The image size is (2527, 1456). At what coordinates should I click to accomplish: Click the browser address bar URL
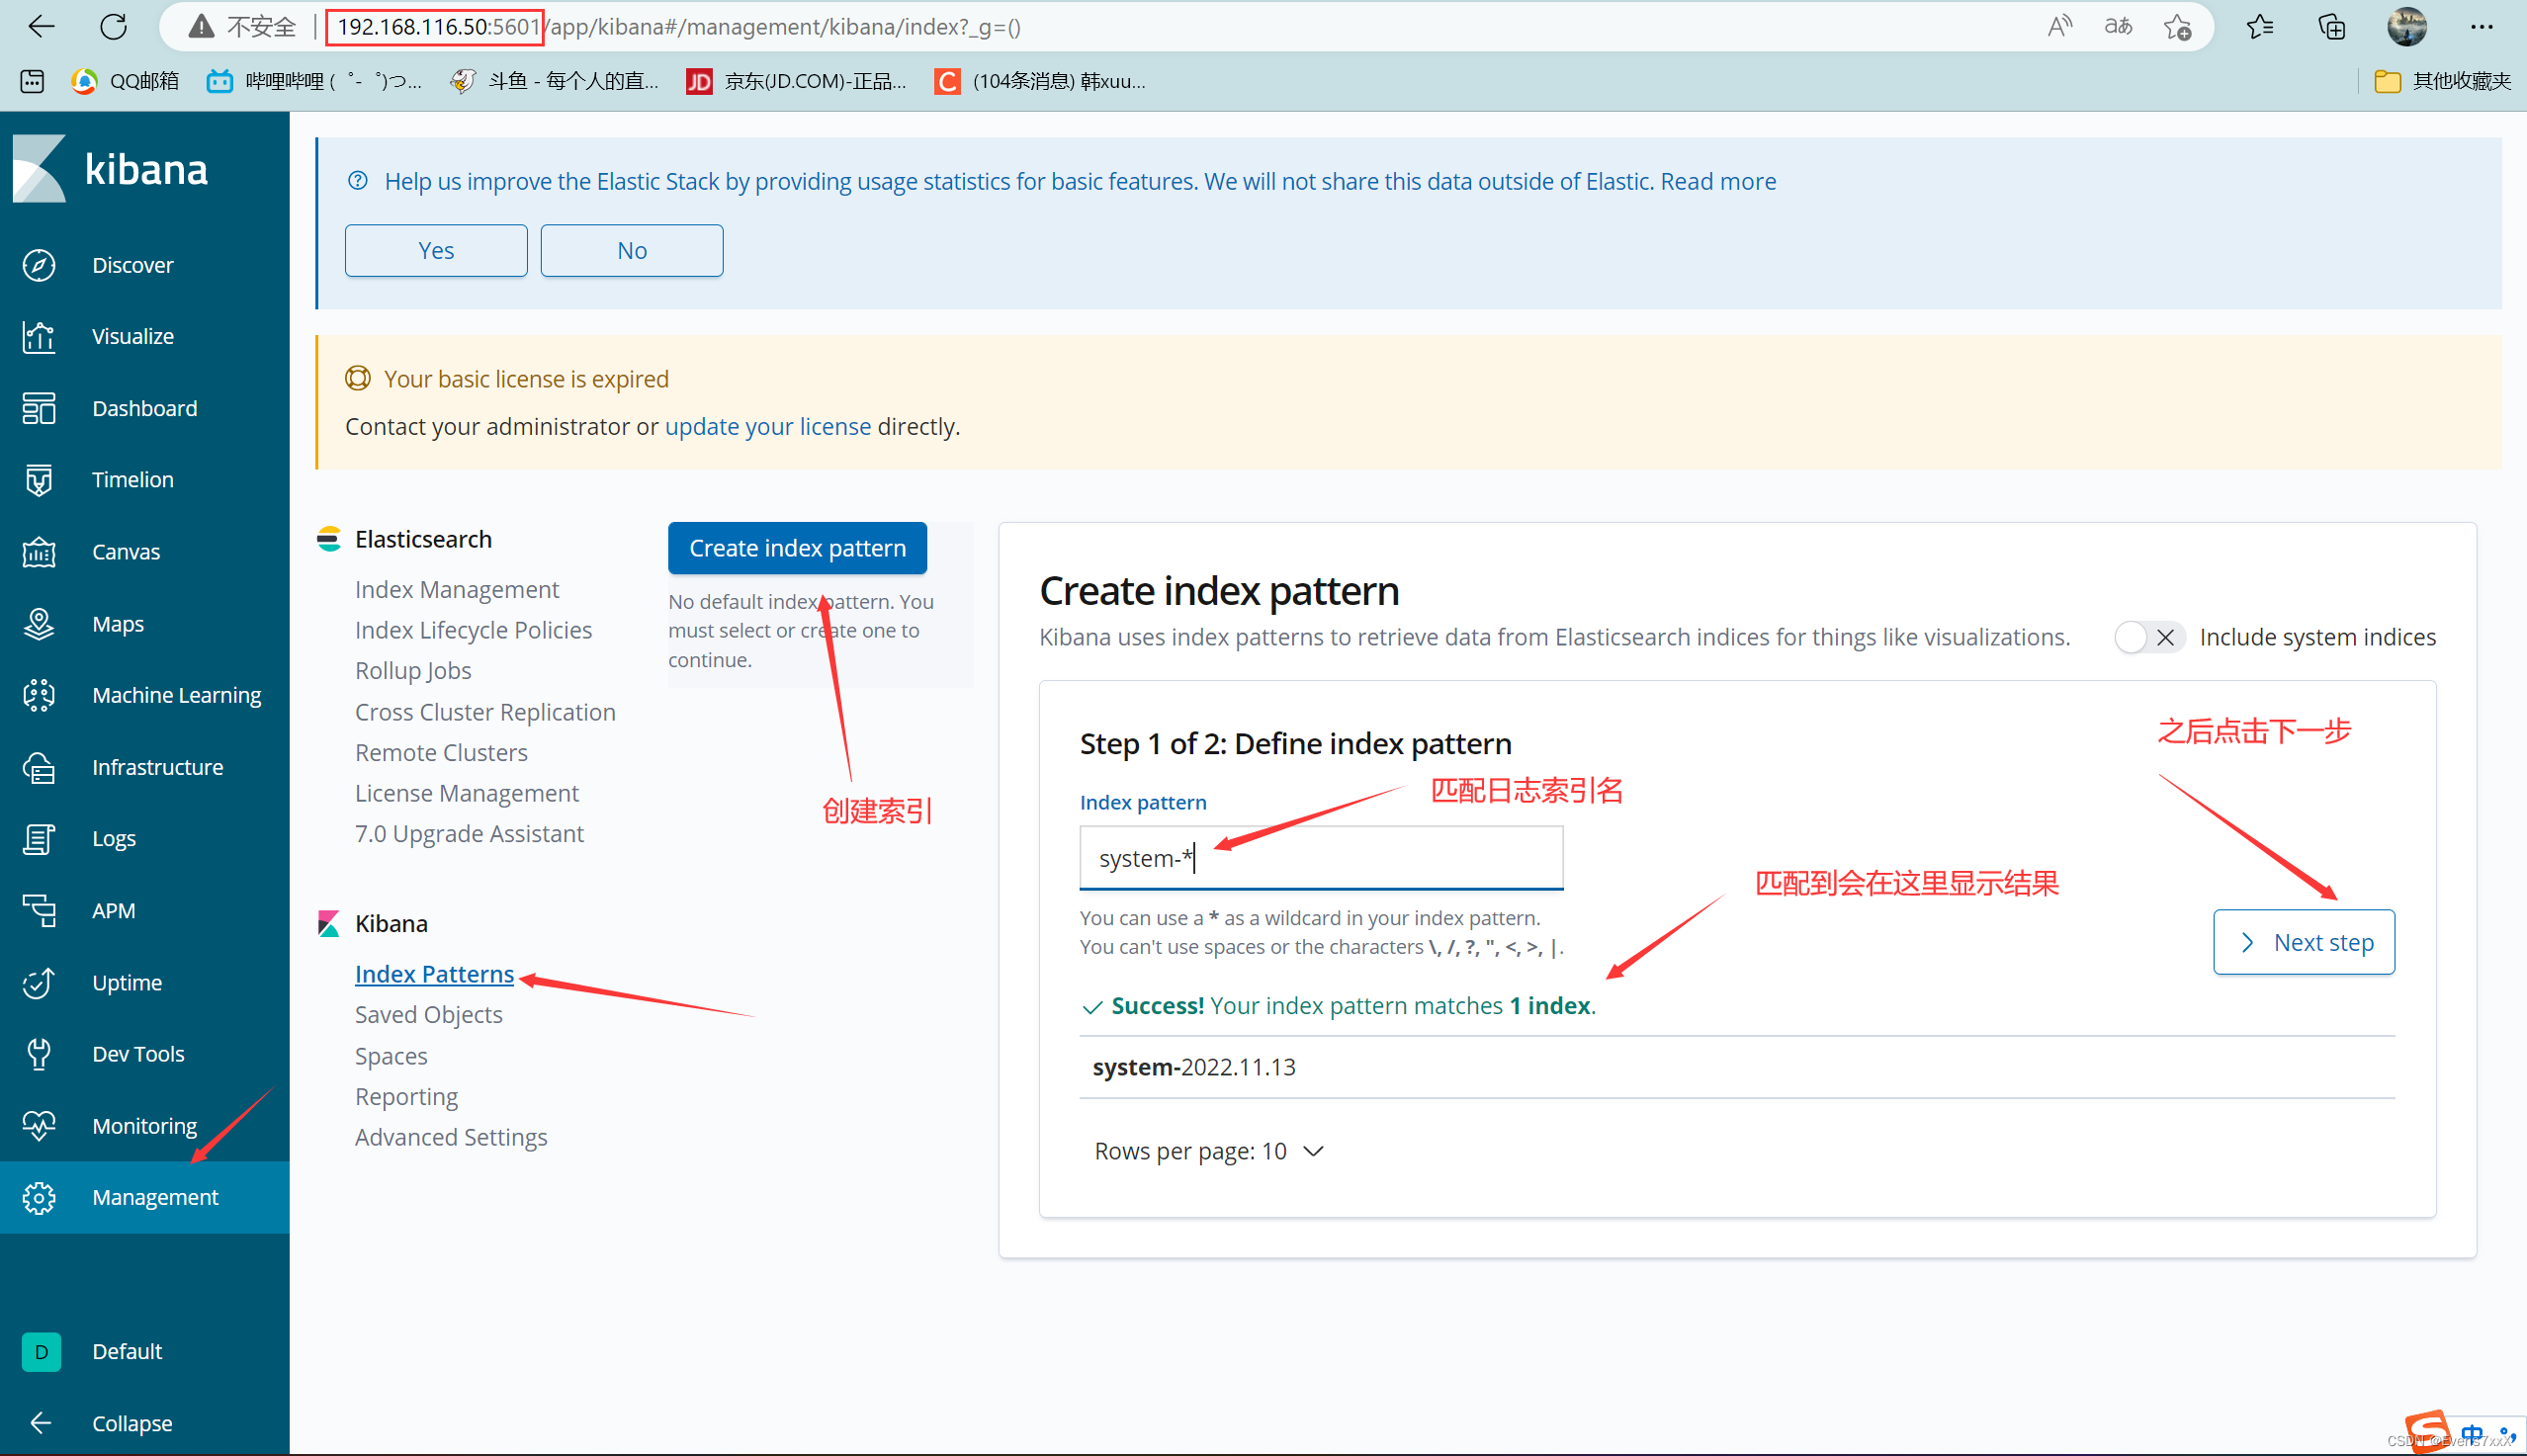click(680, 27)
